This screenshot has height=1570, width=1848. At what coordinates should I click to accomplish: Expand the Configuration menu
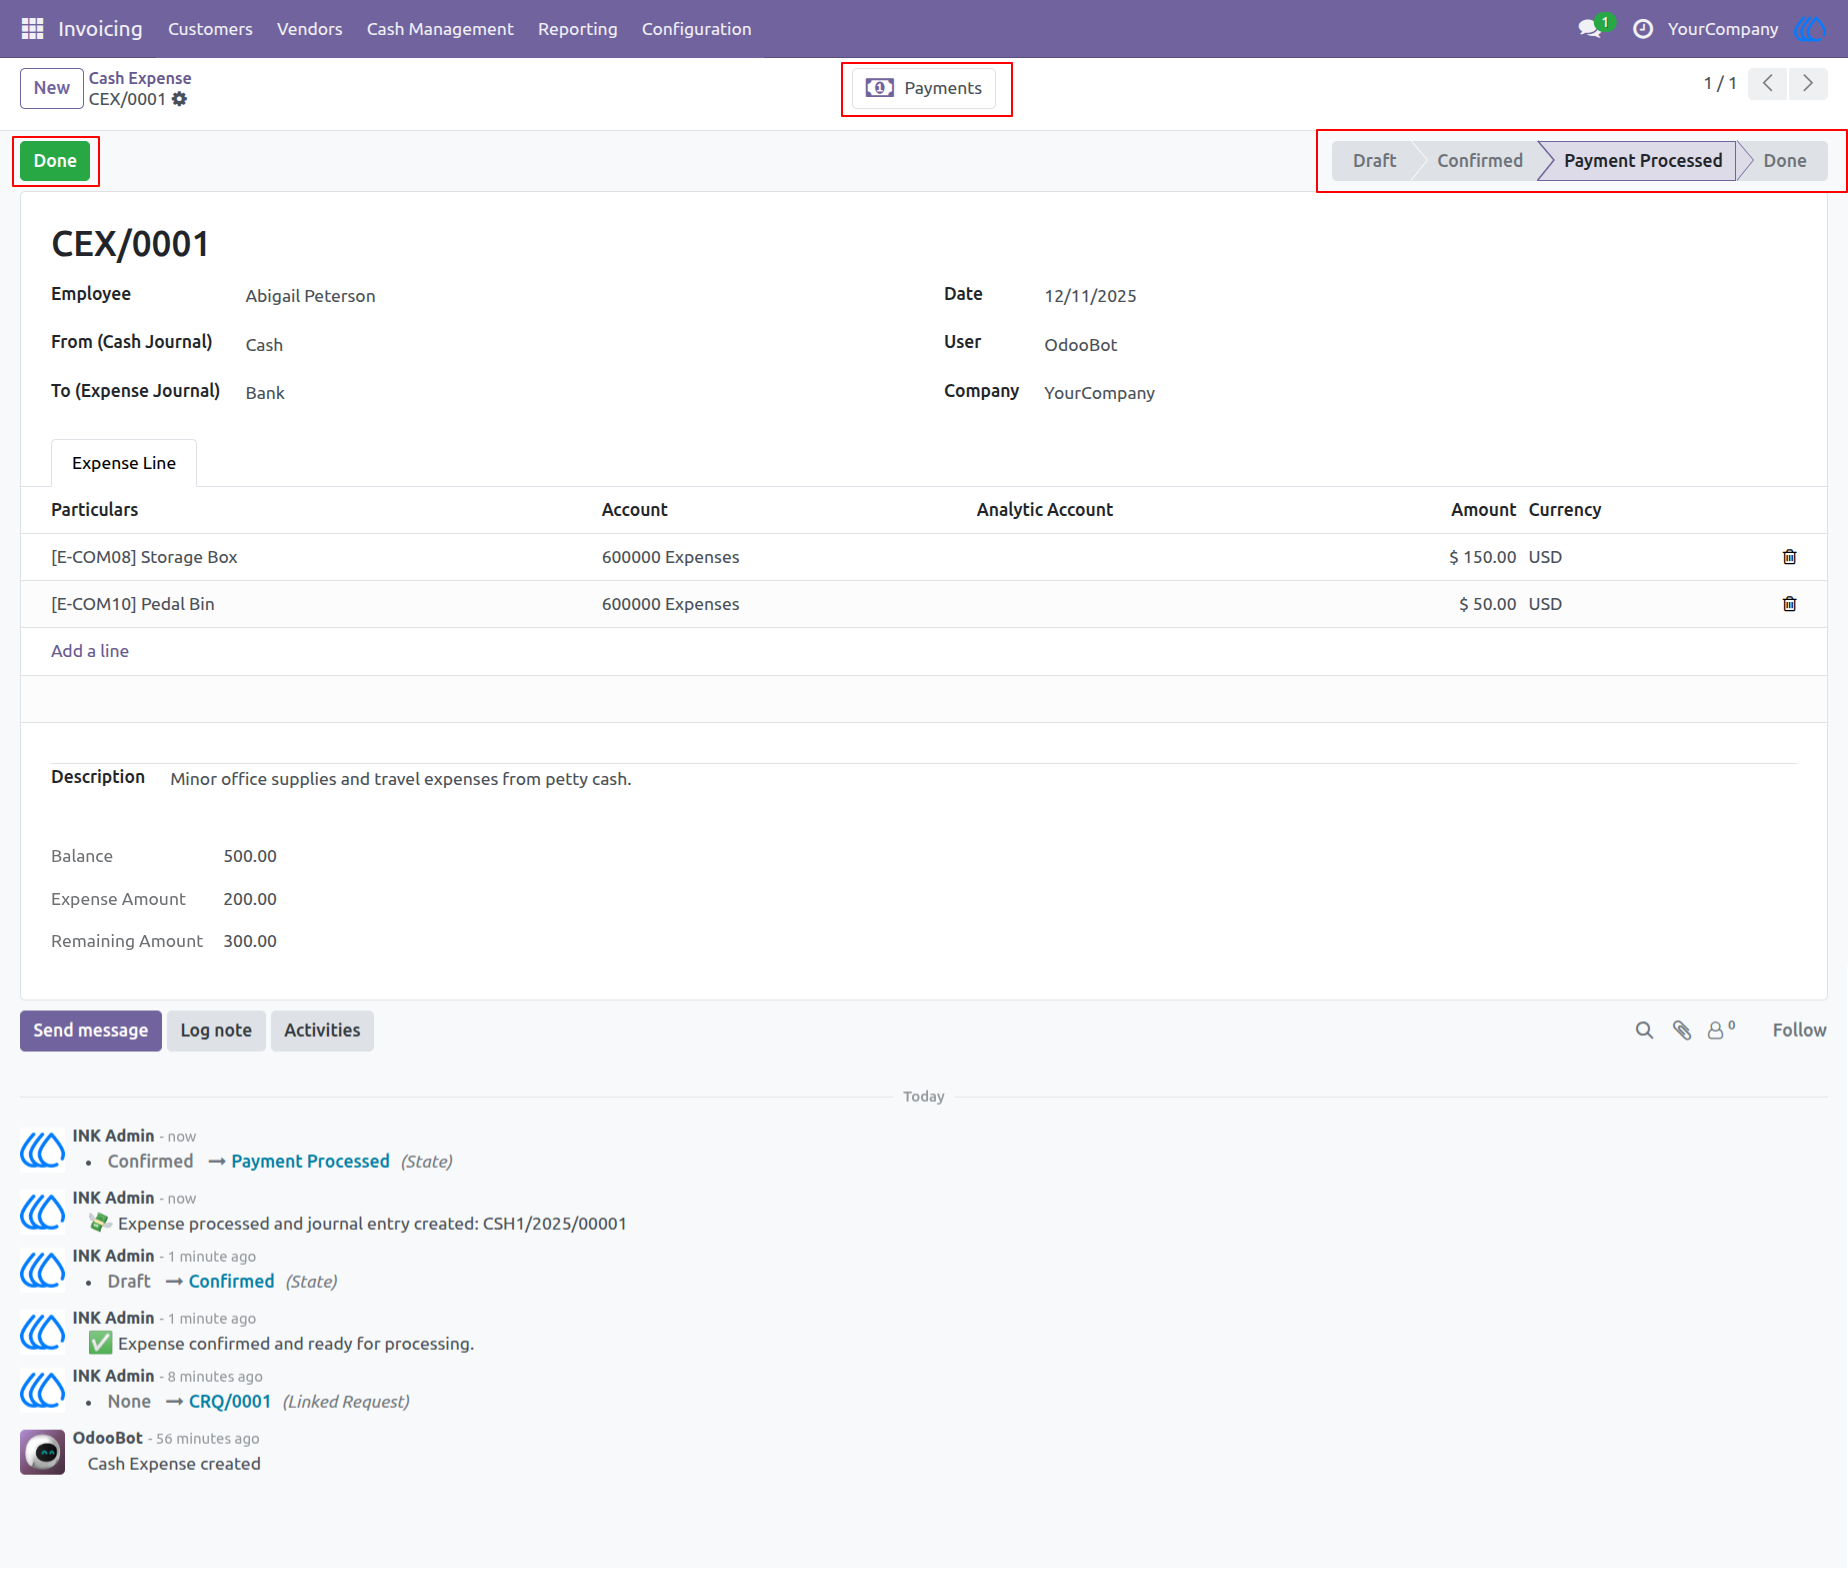click(x=697, y=29)
